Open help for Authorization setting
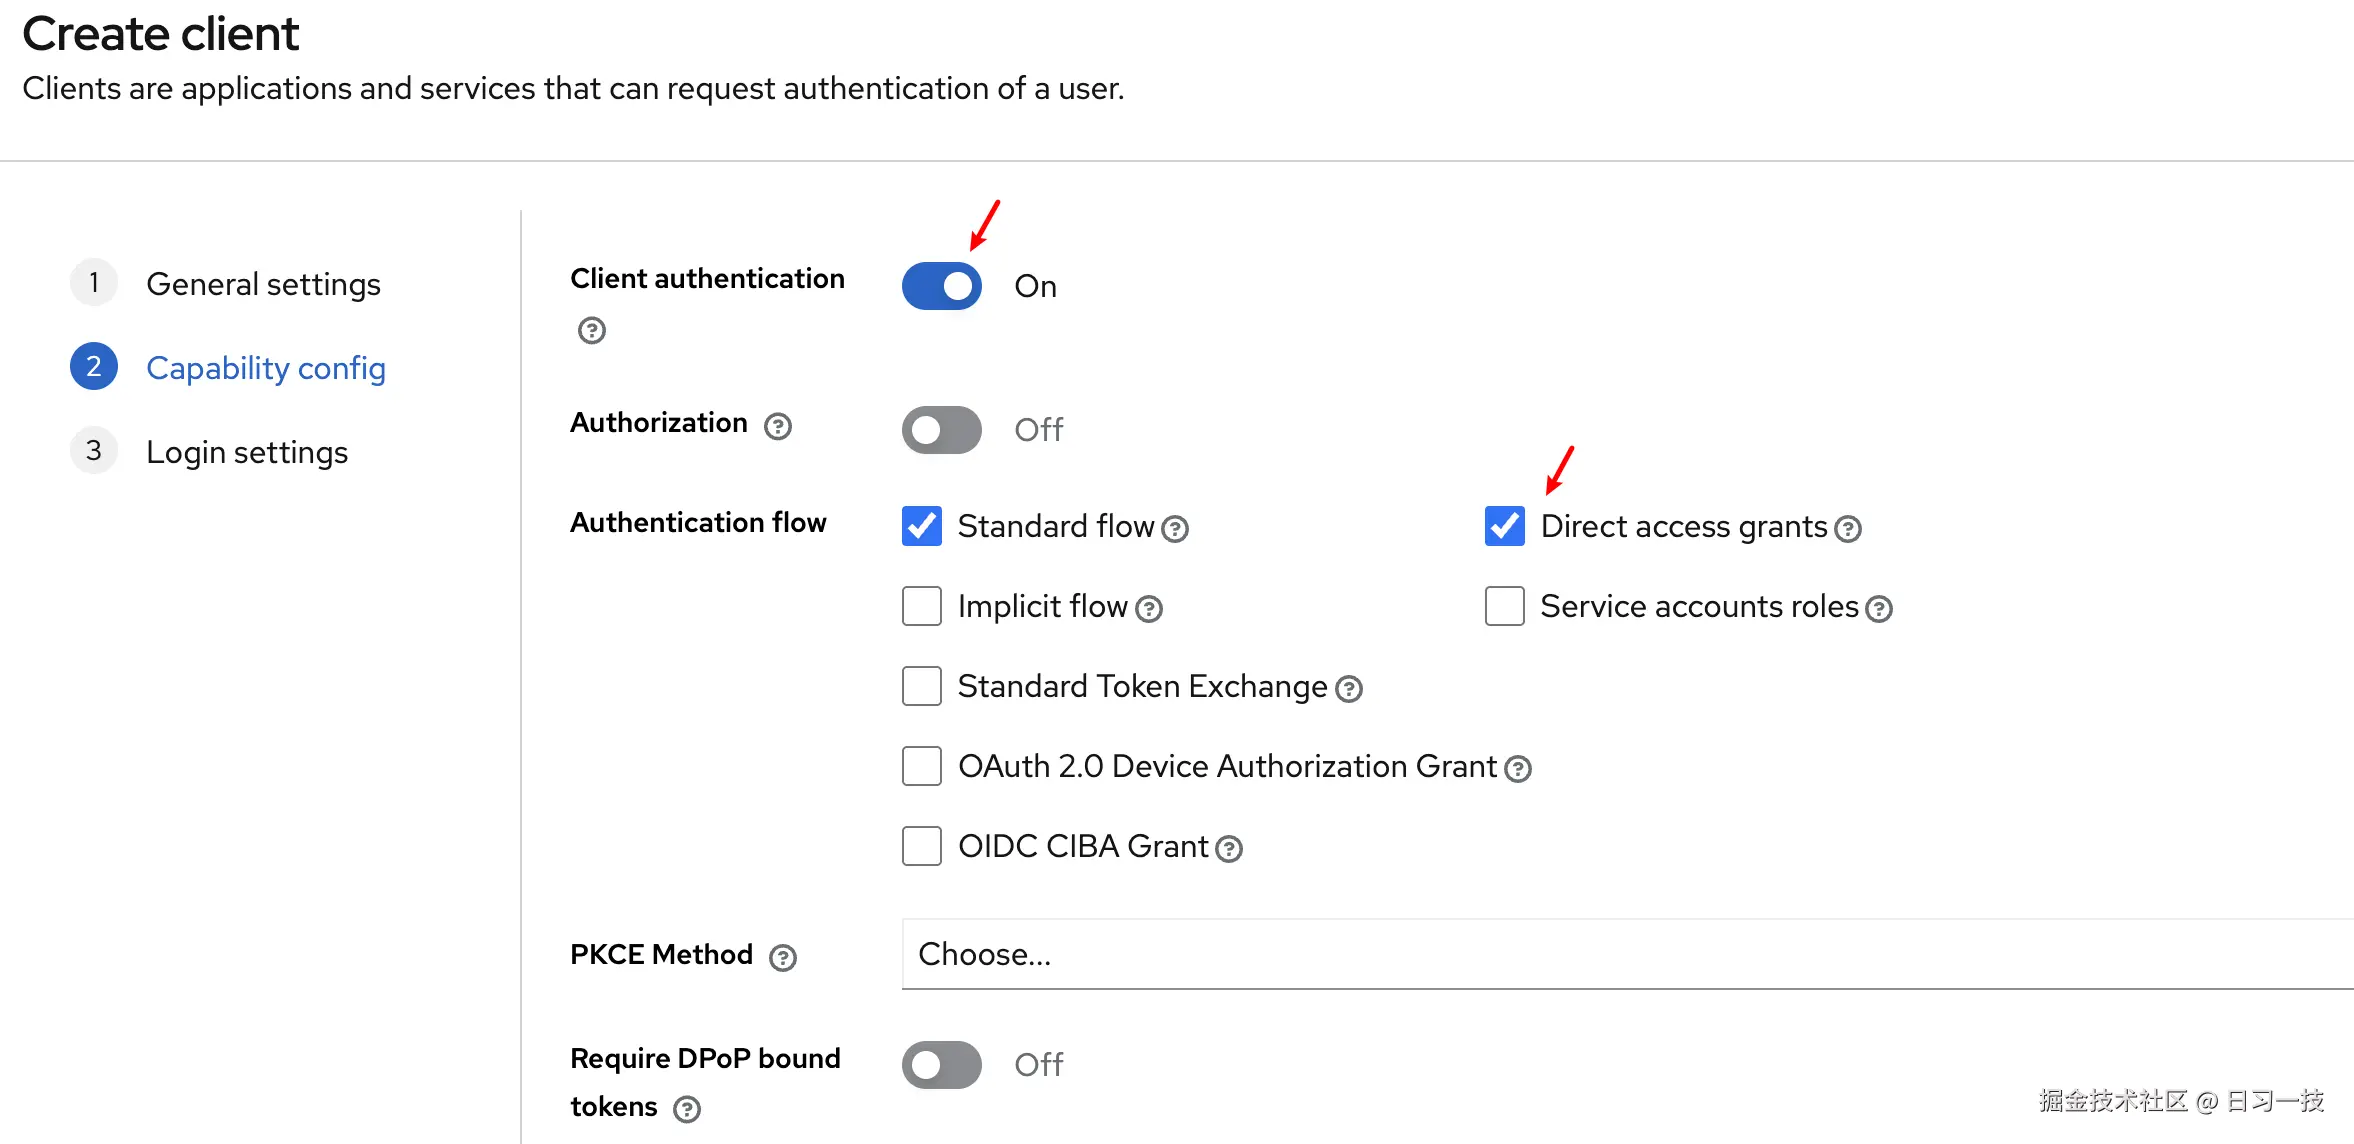This screenshot has height=1144, width=2354. coord(778,425)
